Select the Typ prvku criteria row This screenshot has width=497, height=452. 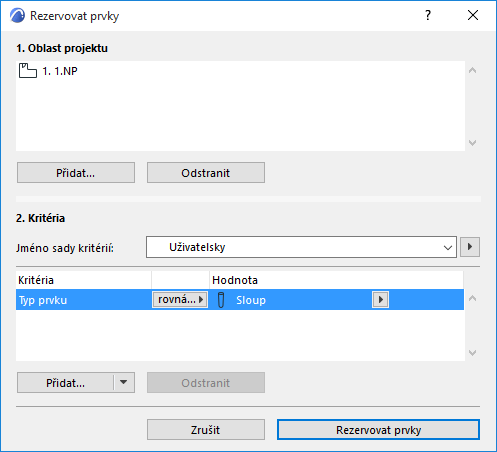[x=240, y=300]
